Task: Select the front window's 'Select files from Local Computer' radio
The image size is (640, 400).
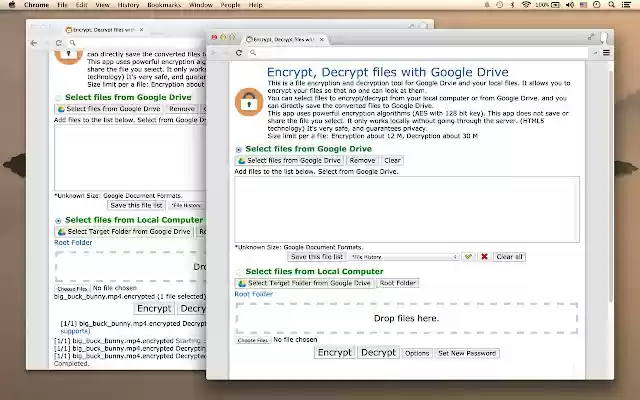Action: tap(239, 272)
